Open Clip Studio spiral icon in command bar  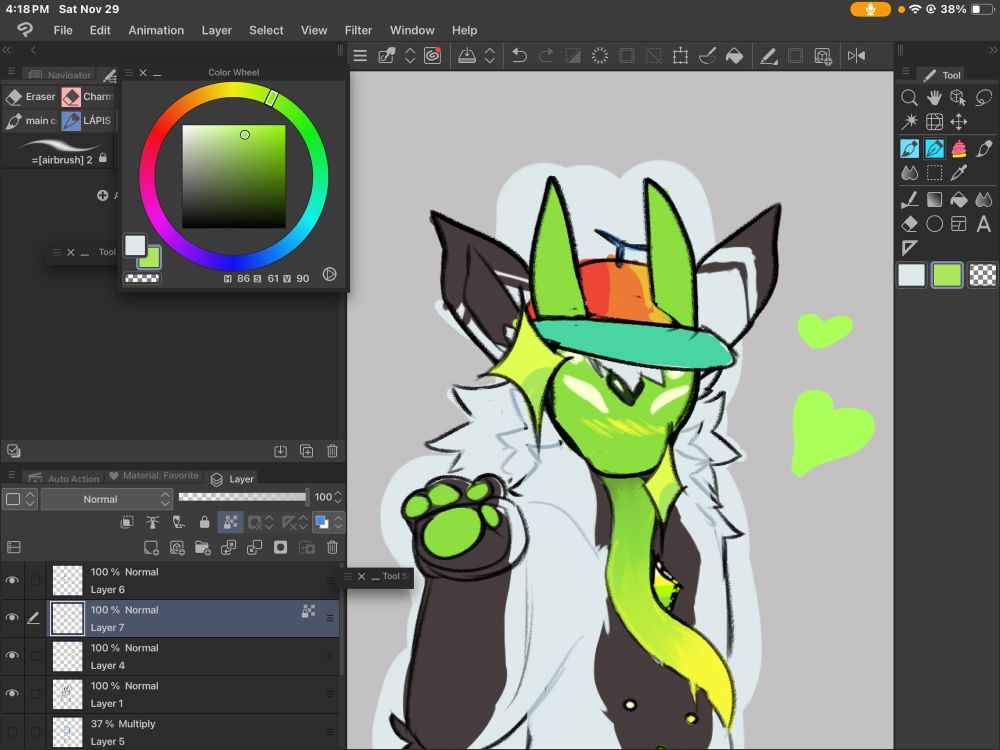(x=432, y=56)
